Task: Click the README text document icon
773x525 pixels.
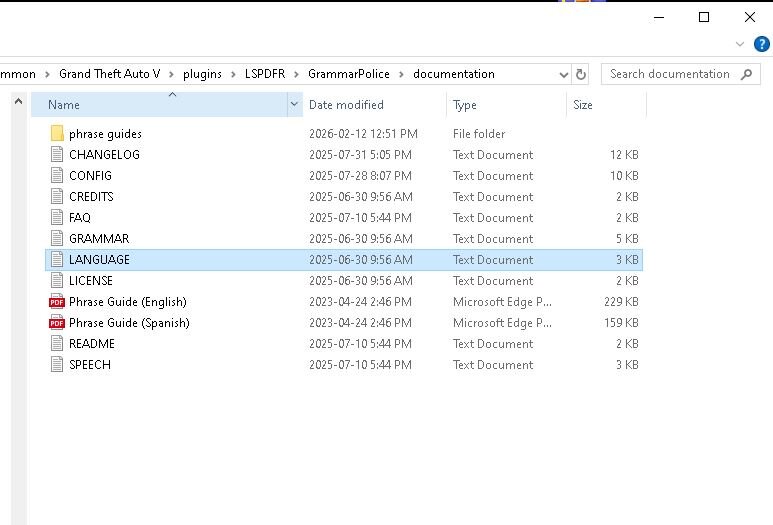Action: 57,344
